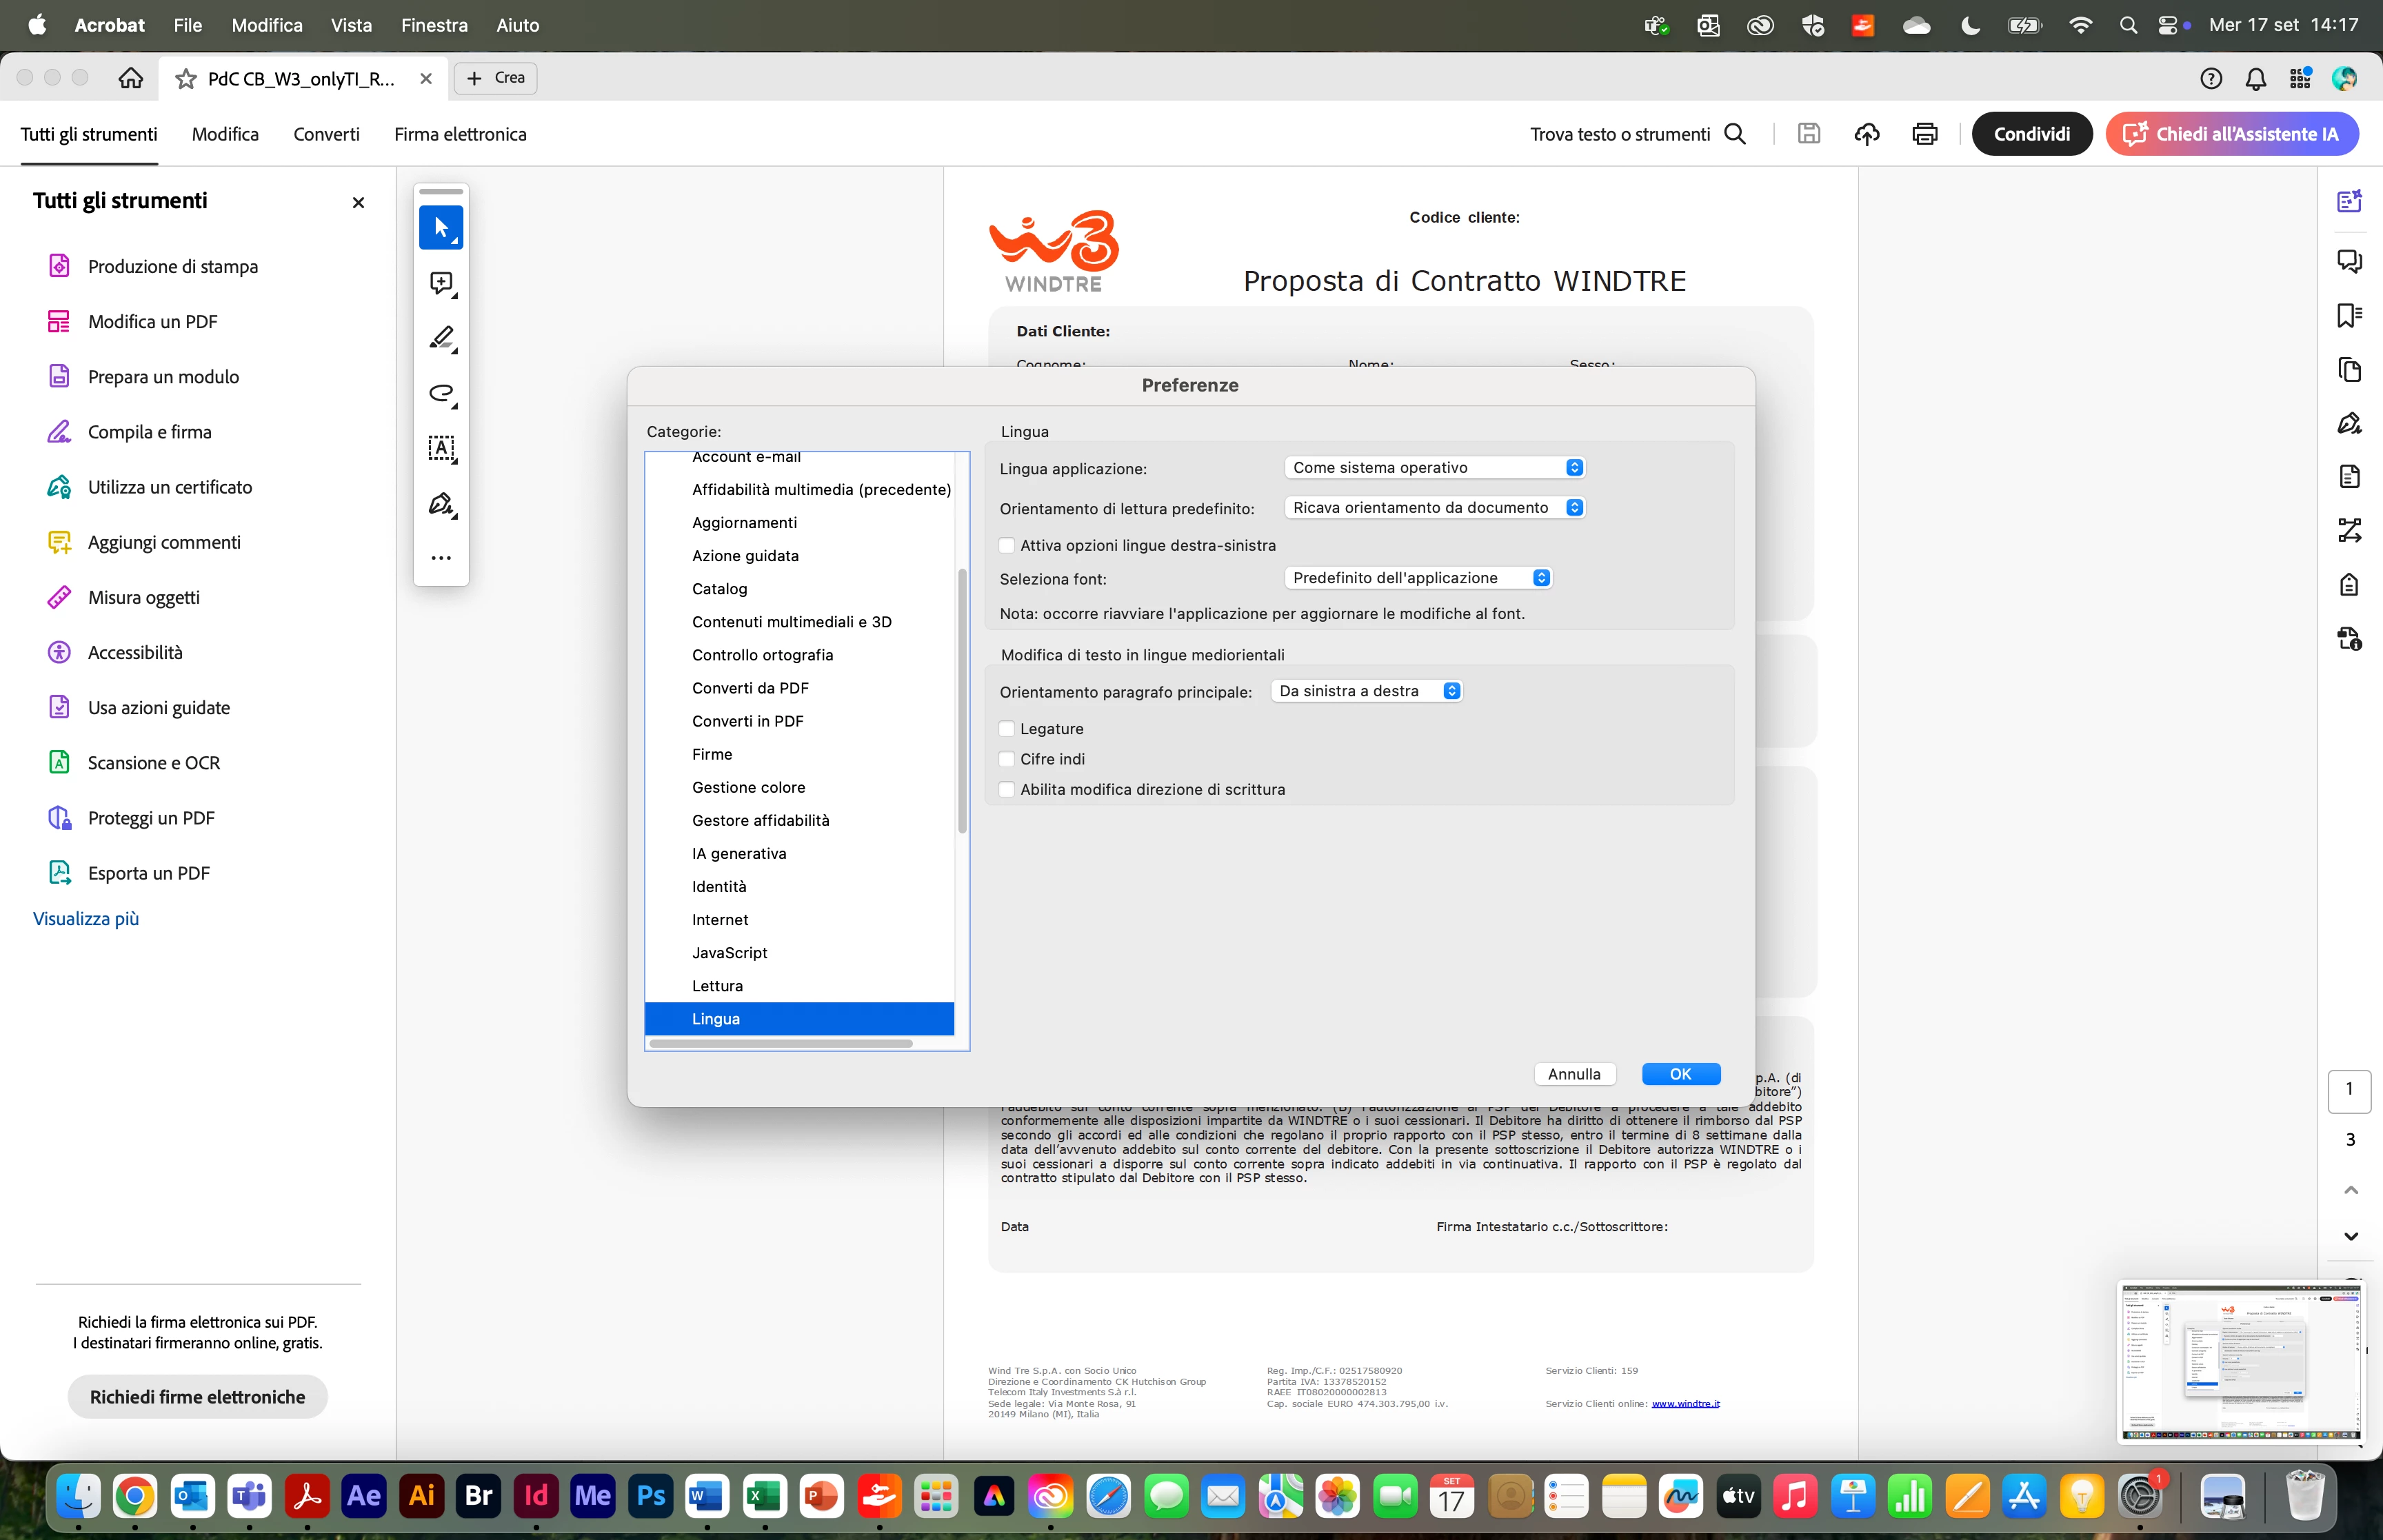Image resolution: width=2383 pixels, height=1540 pixels.
Task: Select the arrow selection tool
Action: pyautogui.click(x=441, y=228)
